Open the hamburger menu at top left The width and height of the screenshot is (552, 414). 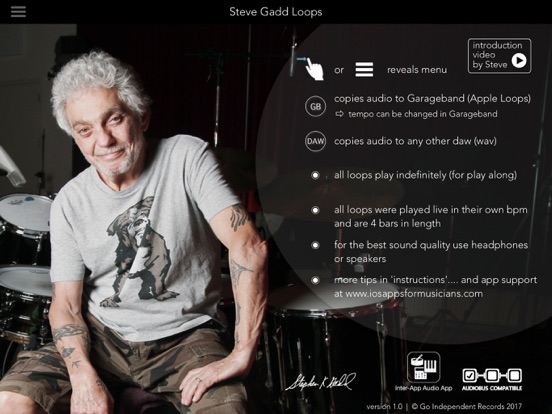[x=18, y=12]
